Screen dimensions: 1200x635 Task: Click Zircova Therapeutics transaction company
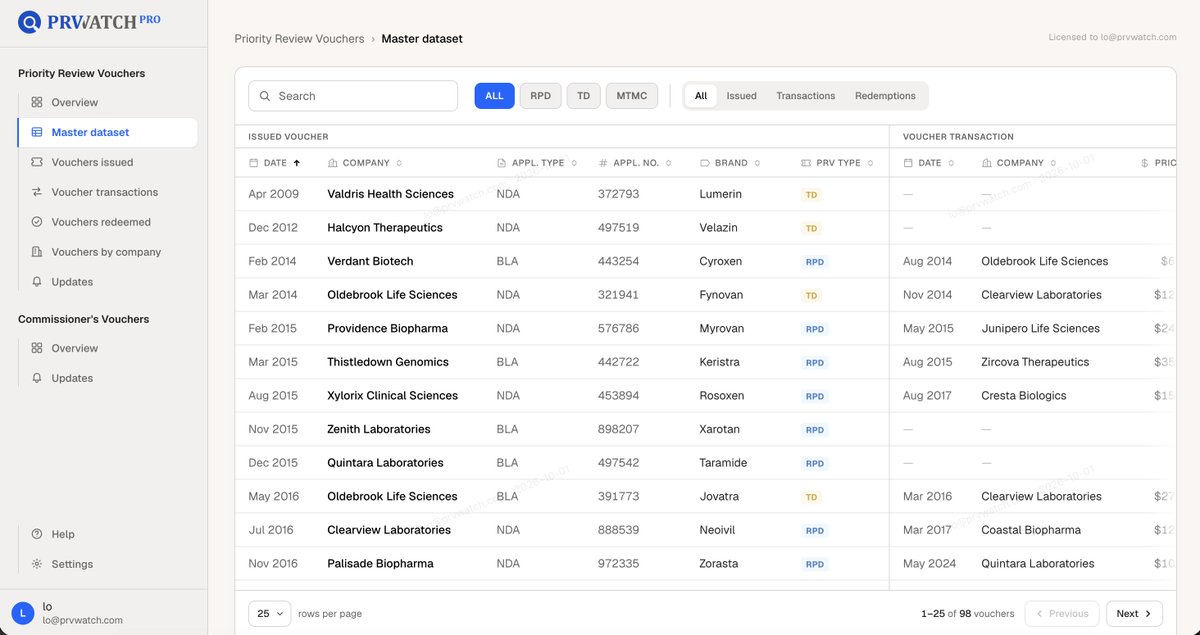coord(1035,362)
